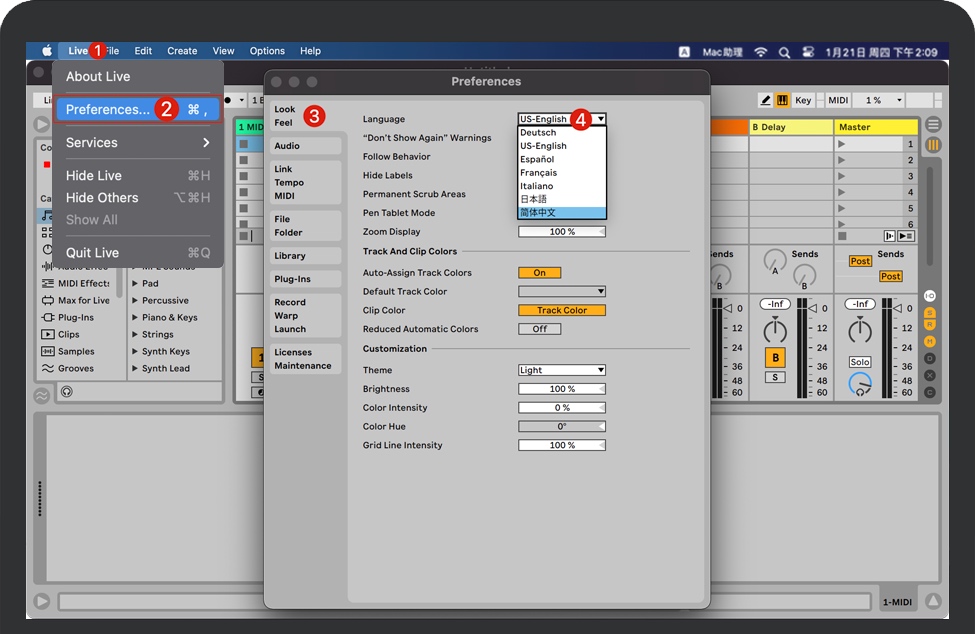Viewport: 975px width, 634px height.
Task: Toggle the Solo button on Master track
Action: point(860,362)
